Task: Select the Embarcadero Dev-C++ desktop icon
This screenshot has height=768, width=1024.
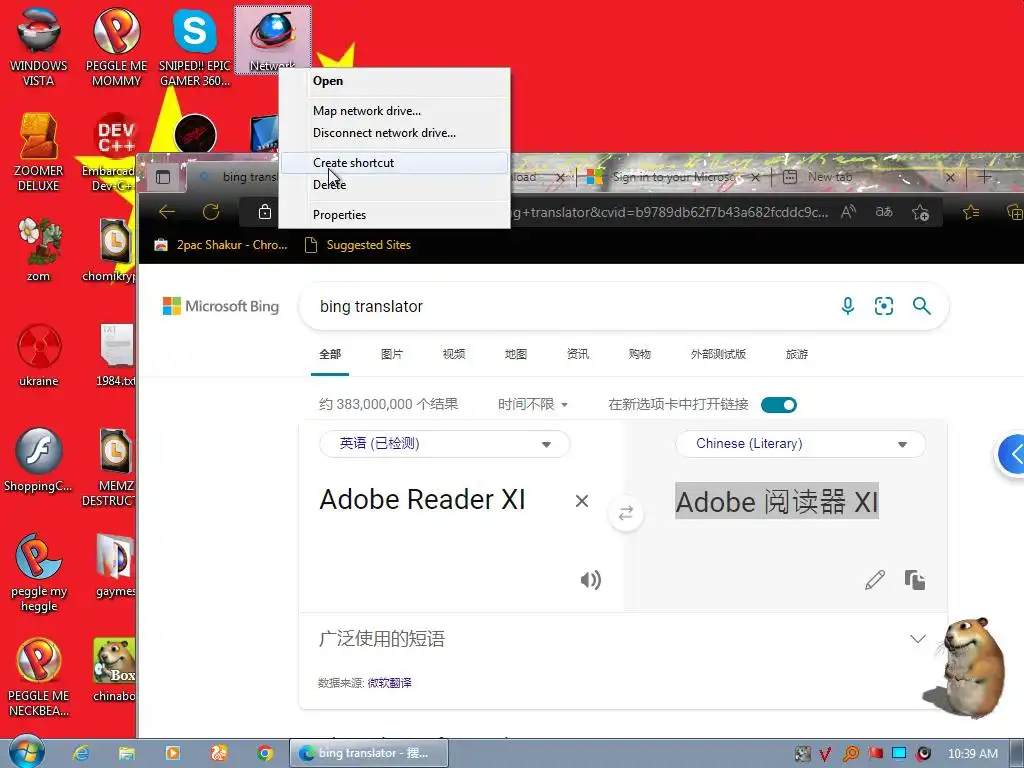Action: (110, 152)
